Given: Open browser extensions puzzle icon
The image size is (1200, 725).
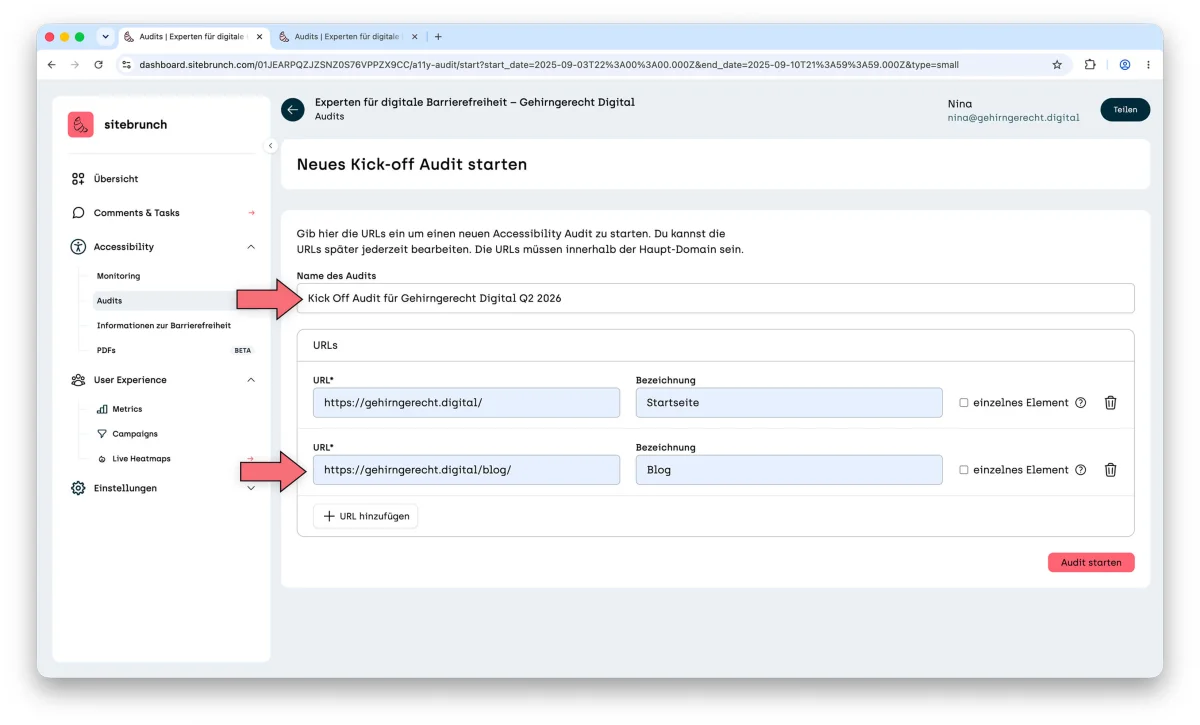Looking at the screenshot, I should point(1090,64).
